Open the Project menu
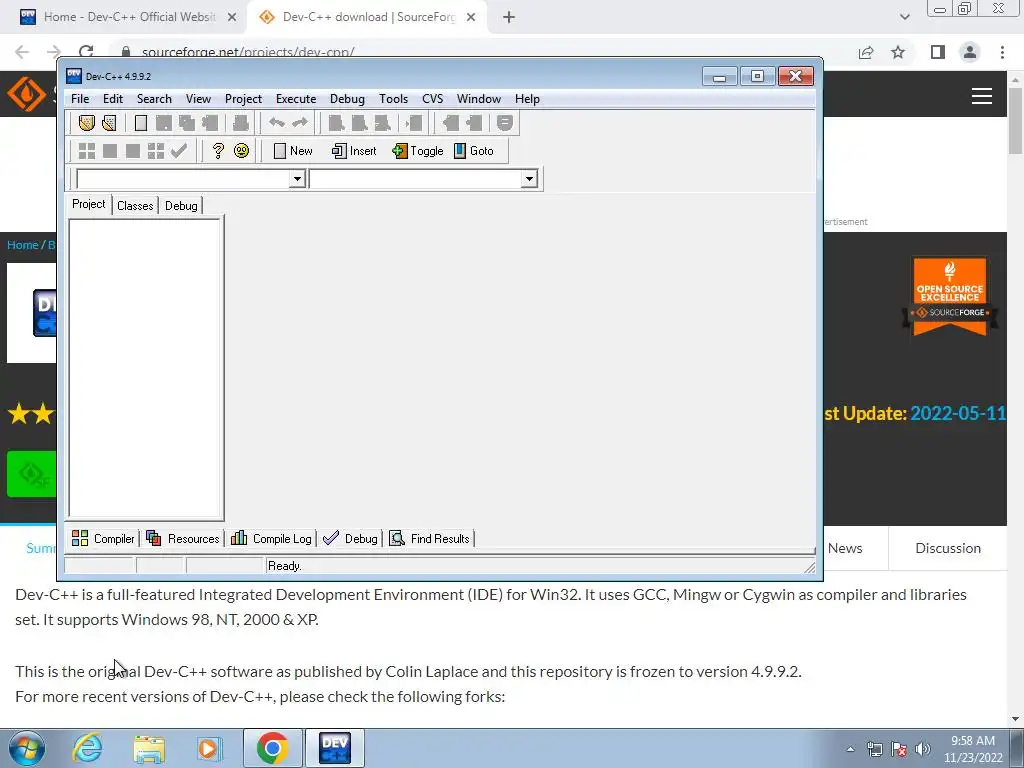 (244, 99)
